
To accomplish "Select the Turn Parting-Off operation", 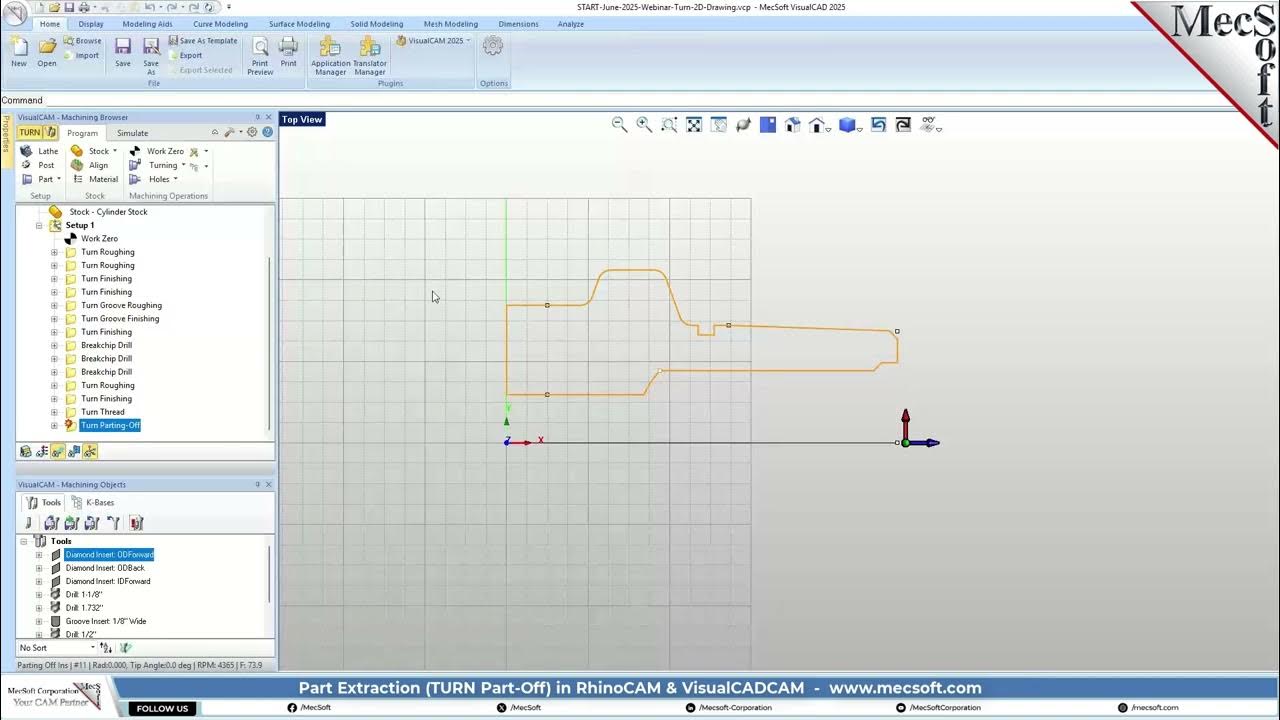I will pos(110,425).
